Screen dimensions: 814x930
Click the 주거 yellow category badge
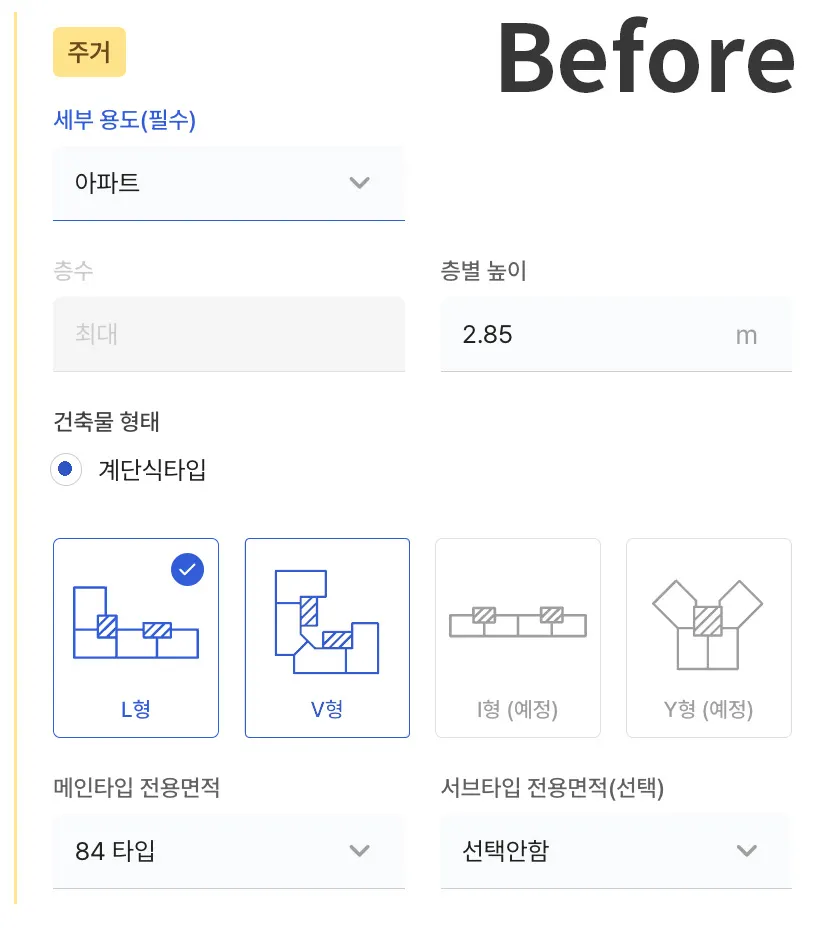[x=90, y=52]
